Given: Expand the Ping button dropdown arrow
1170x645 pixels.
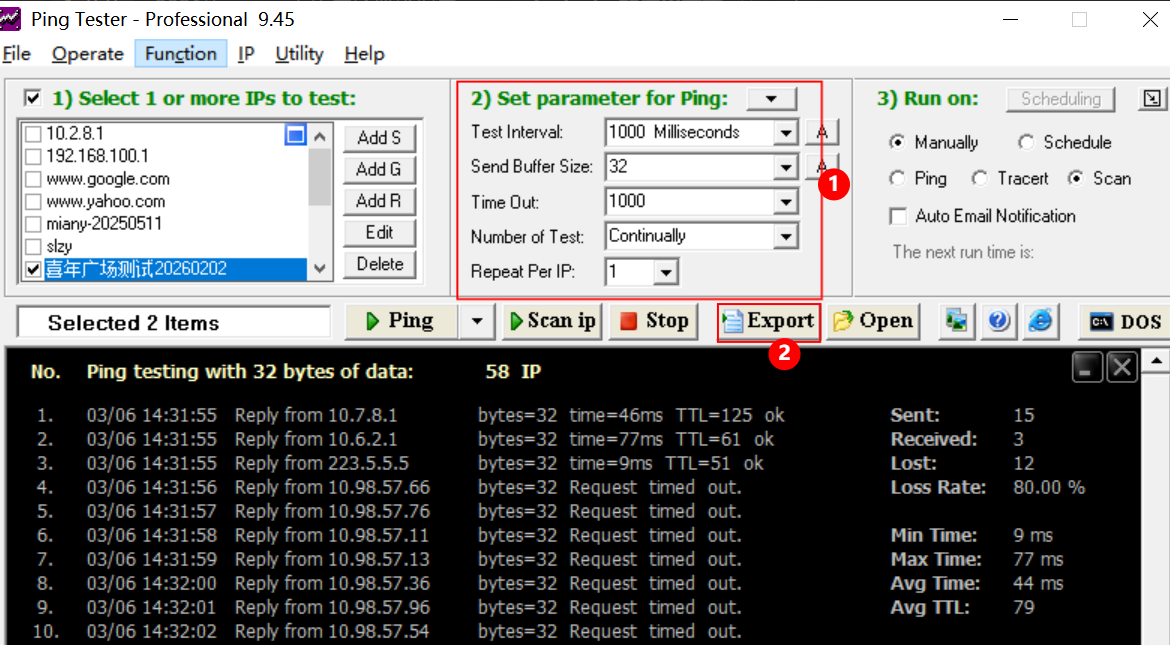Looking at the screenshot, I should coord(477,321).
